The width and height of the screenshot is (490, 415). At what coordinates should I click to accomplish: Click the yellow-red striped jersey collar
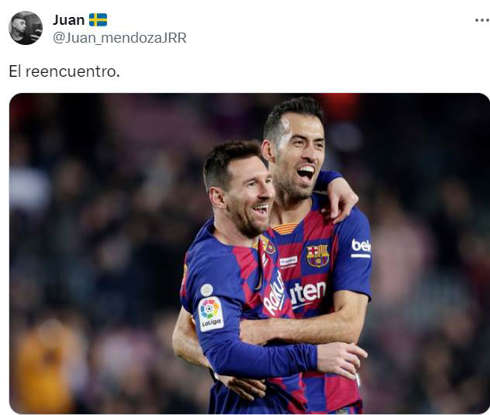pyautogui.click(x=285, y=228)
